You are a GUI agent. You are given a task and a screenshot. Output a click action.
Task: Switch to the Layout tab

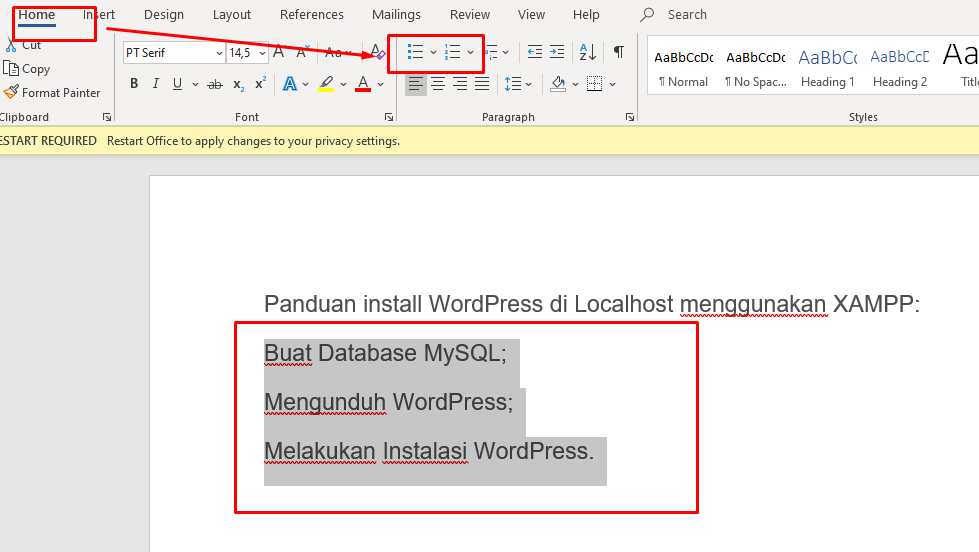pyautogui.click(x=232, y=14)
